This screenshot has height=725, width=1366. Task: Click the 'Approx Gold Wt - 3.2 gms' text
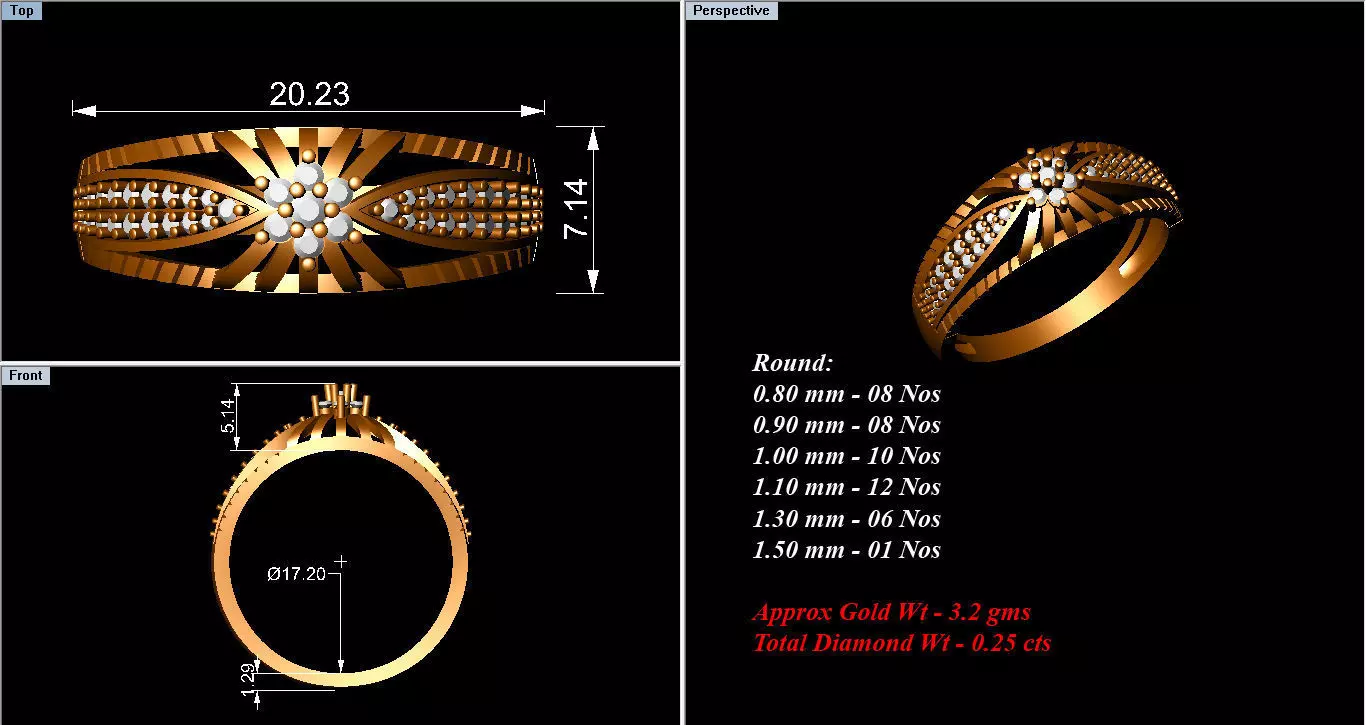[x=892, y=611]
